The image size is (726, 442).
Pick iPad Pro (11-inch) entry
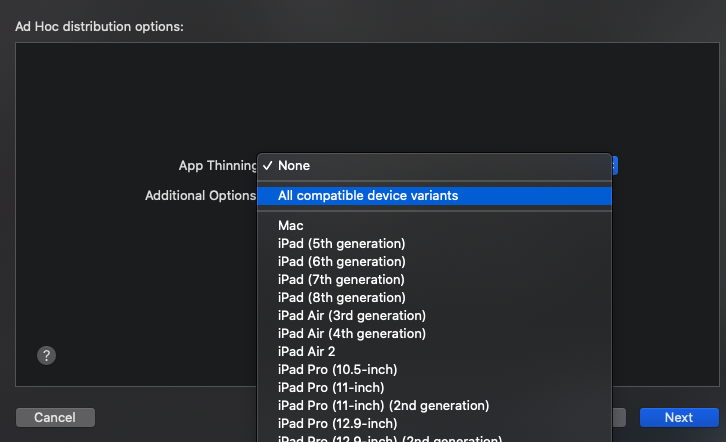tap(434, 388)
